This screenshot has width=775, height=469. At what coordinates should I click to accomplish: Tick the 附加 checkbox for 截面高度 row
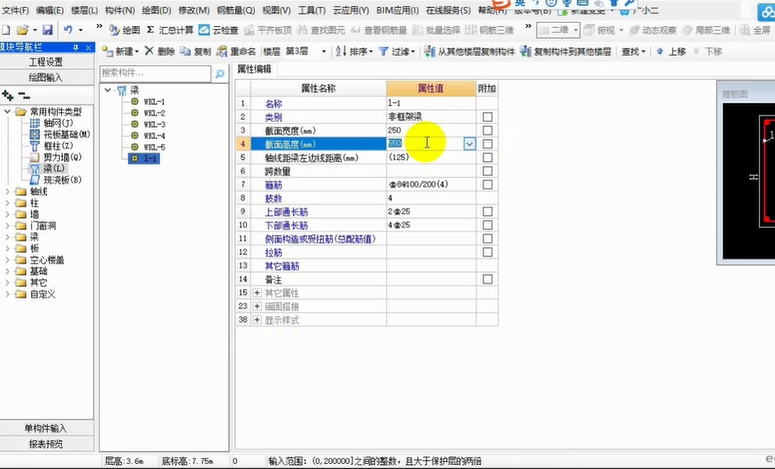tap(487, 144)
